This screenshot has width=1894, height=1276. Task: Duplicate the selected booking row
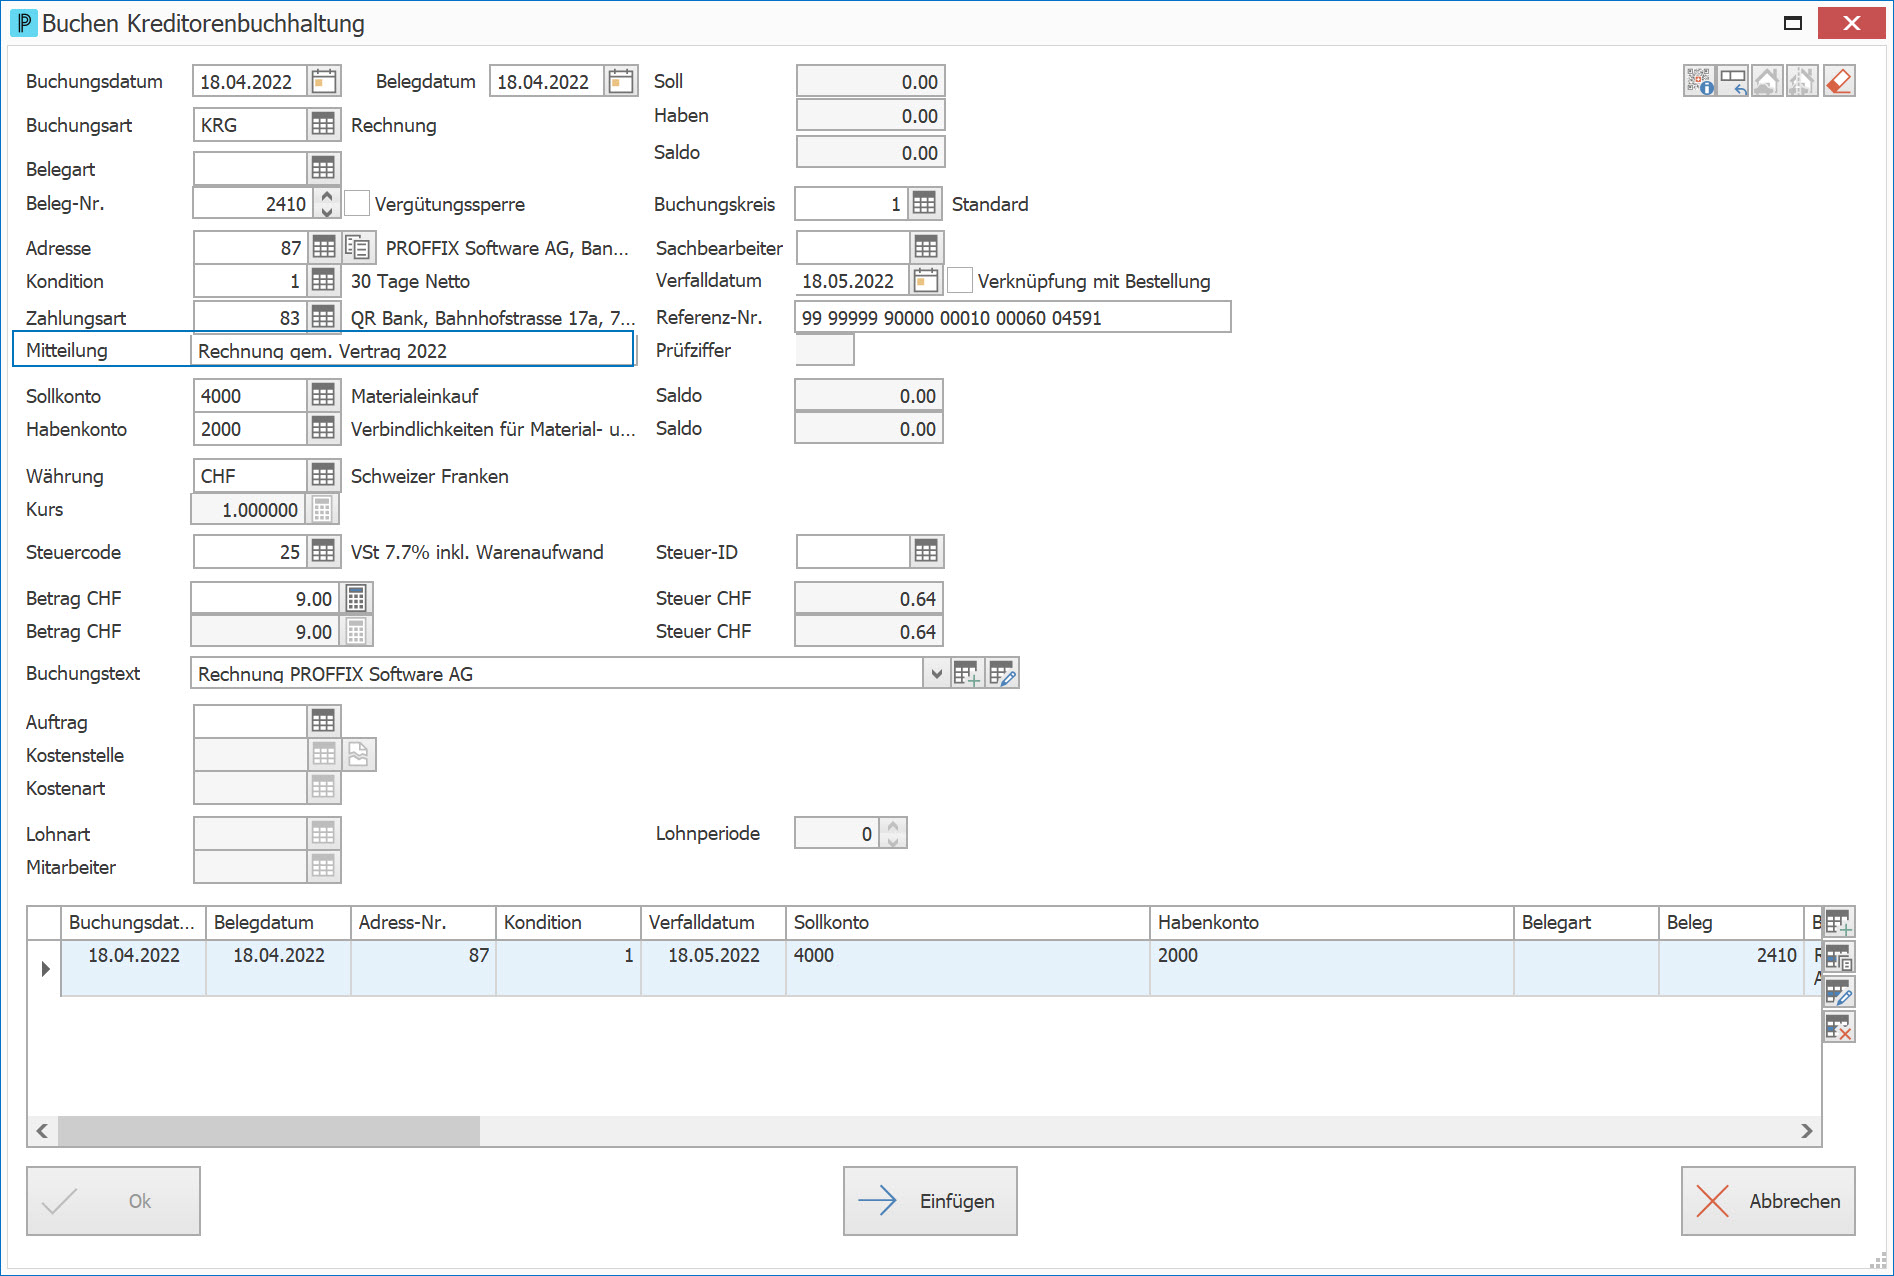(1838, 957)
